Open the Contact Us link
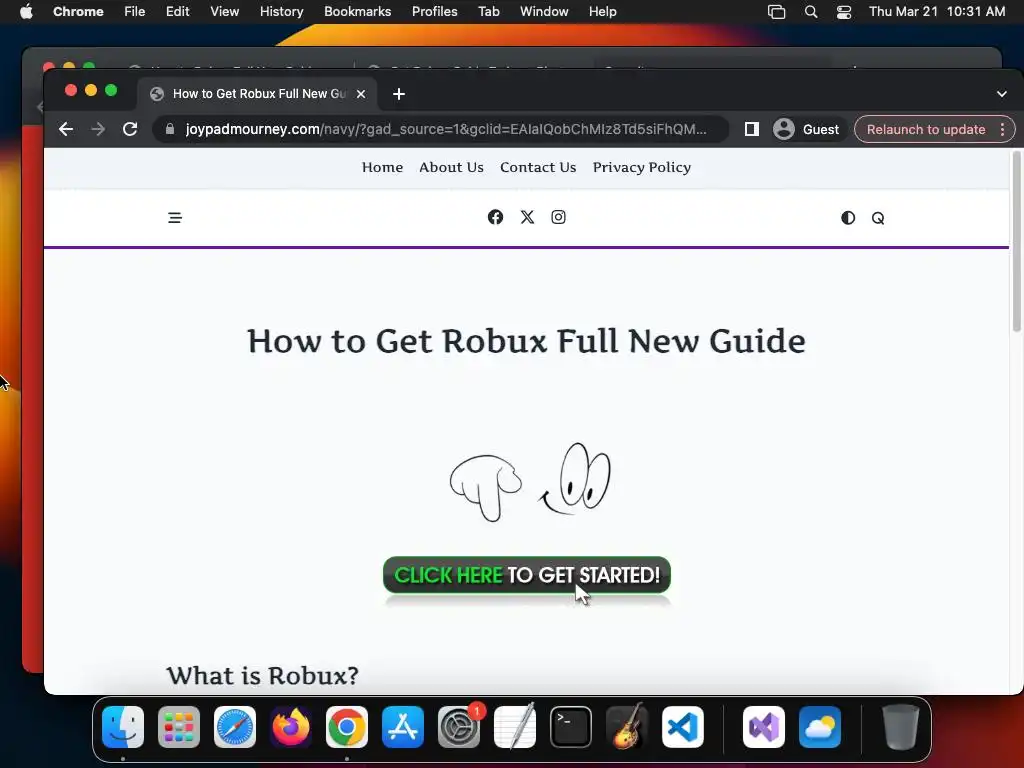Viewport: 1024px width, 768px height. [538, 167]
